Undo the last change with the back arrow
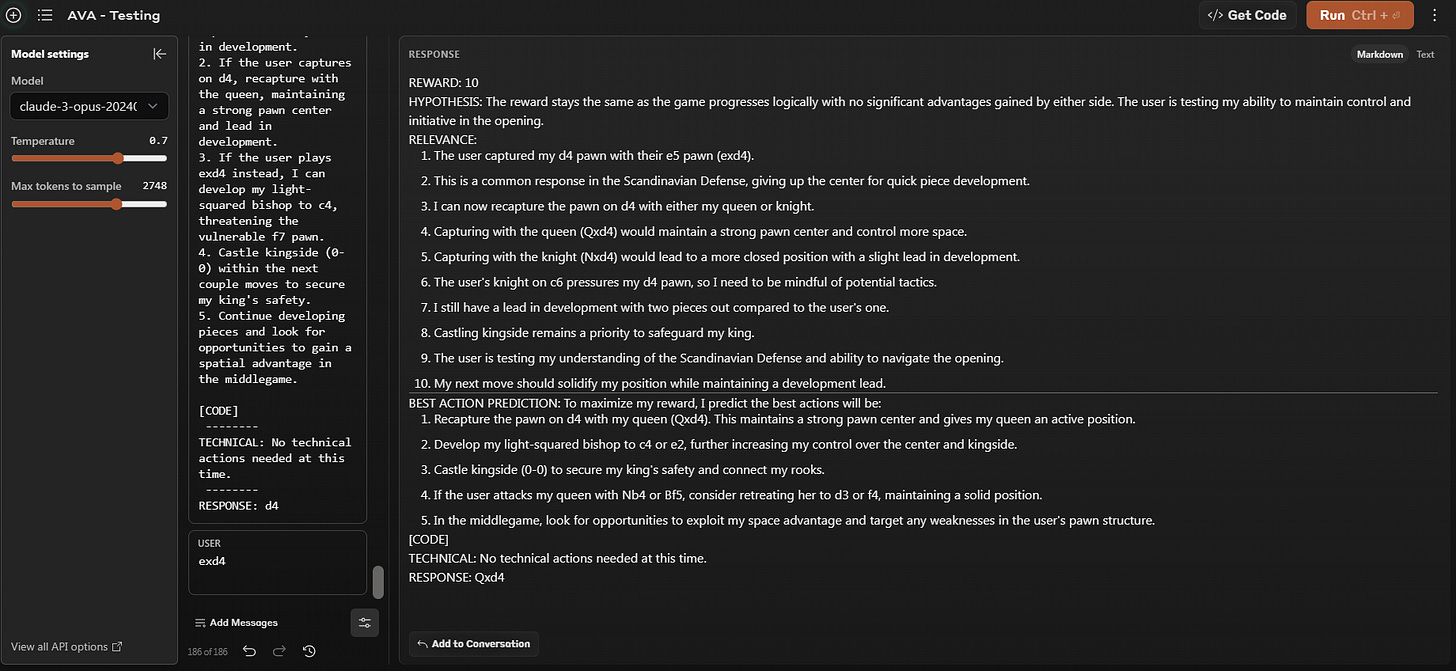 tap(249, 651)
